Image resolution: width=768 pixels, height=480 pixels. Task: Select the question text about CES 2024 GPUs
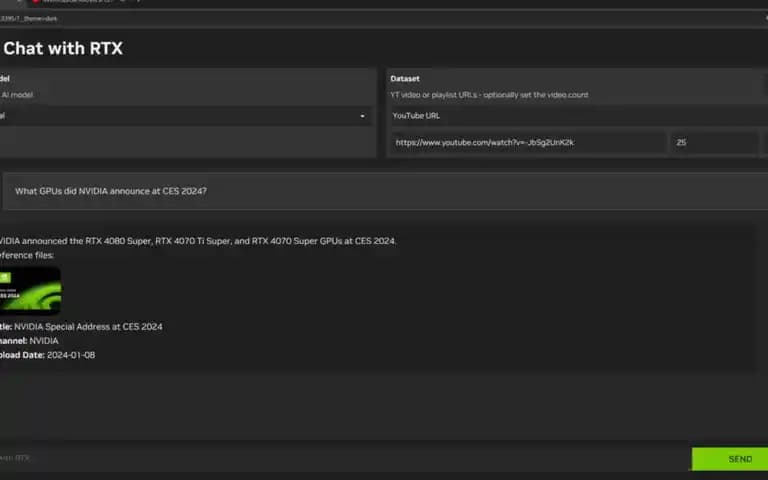click(x=111, y=191)
